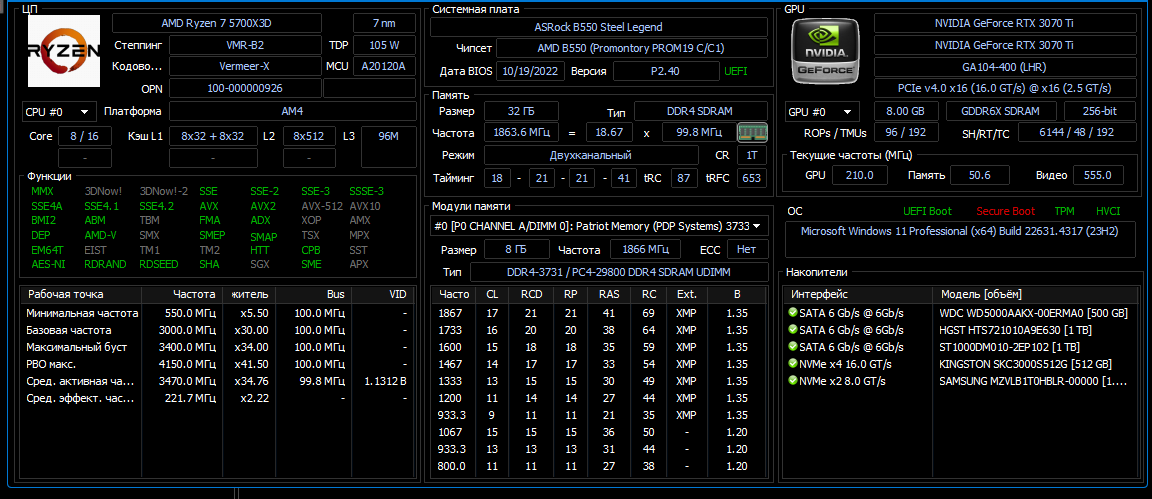Click status icon for ST1000DM010 drive
The height and width of the screenshot is (499, 1152).
tap(793, 346)
